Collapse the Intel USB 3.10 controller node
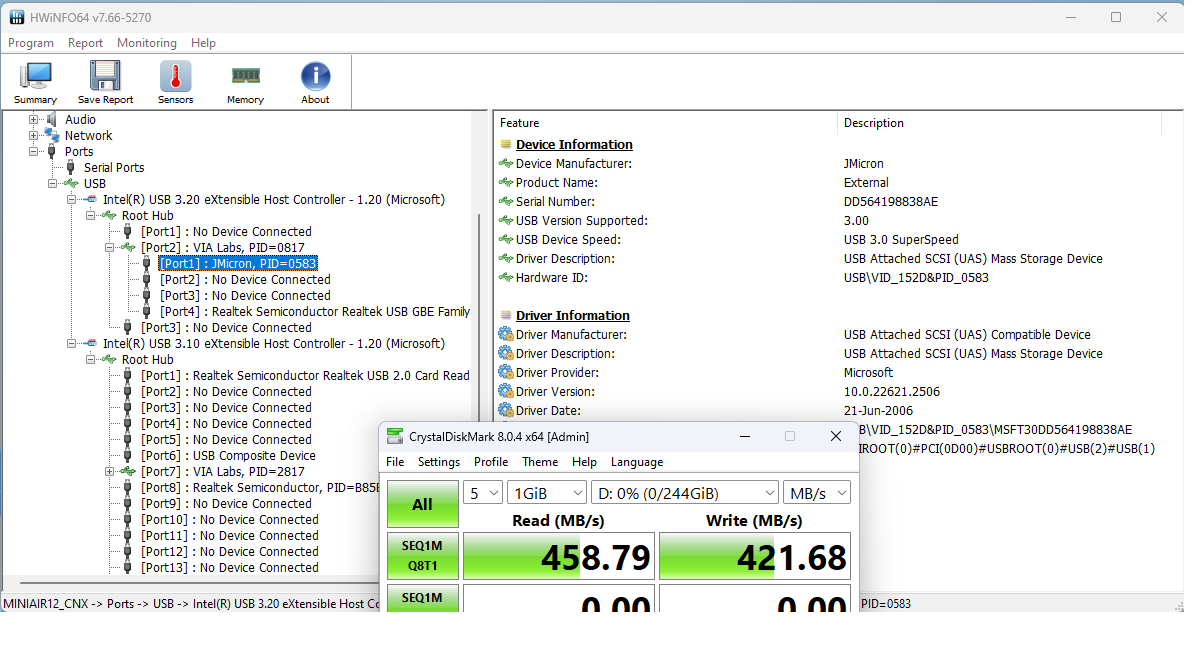1200x672 pixels. pos(71,344)
